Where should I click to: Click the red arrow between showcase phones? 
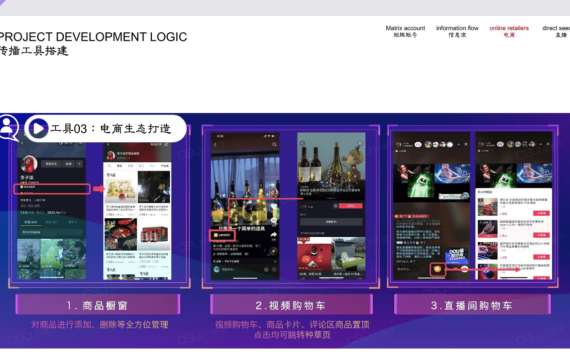99,189
